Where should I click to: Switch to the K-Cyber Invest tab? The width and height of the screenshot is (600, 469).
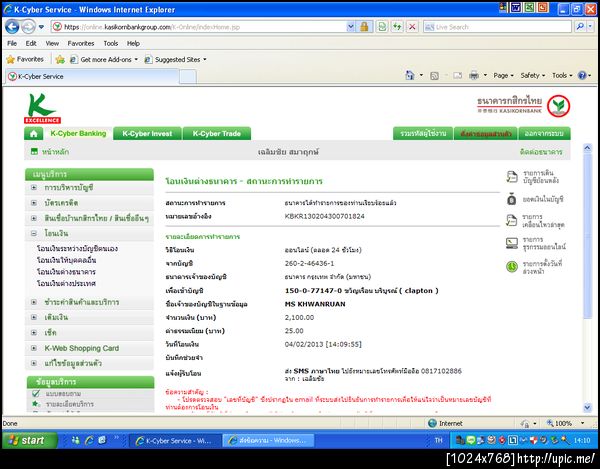(147, 134)
